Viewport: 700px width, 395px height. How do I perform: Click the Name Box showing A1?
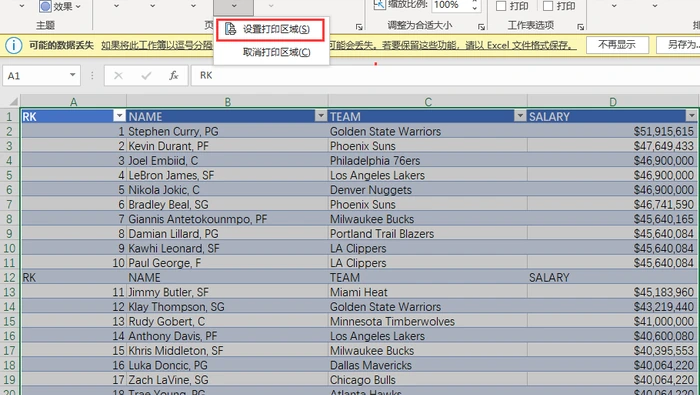tap(41, 76)
